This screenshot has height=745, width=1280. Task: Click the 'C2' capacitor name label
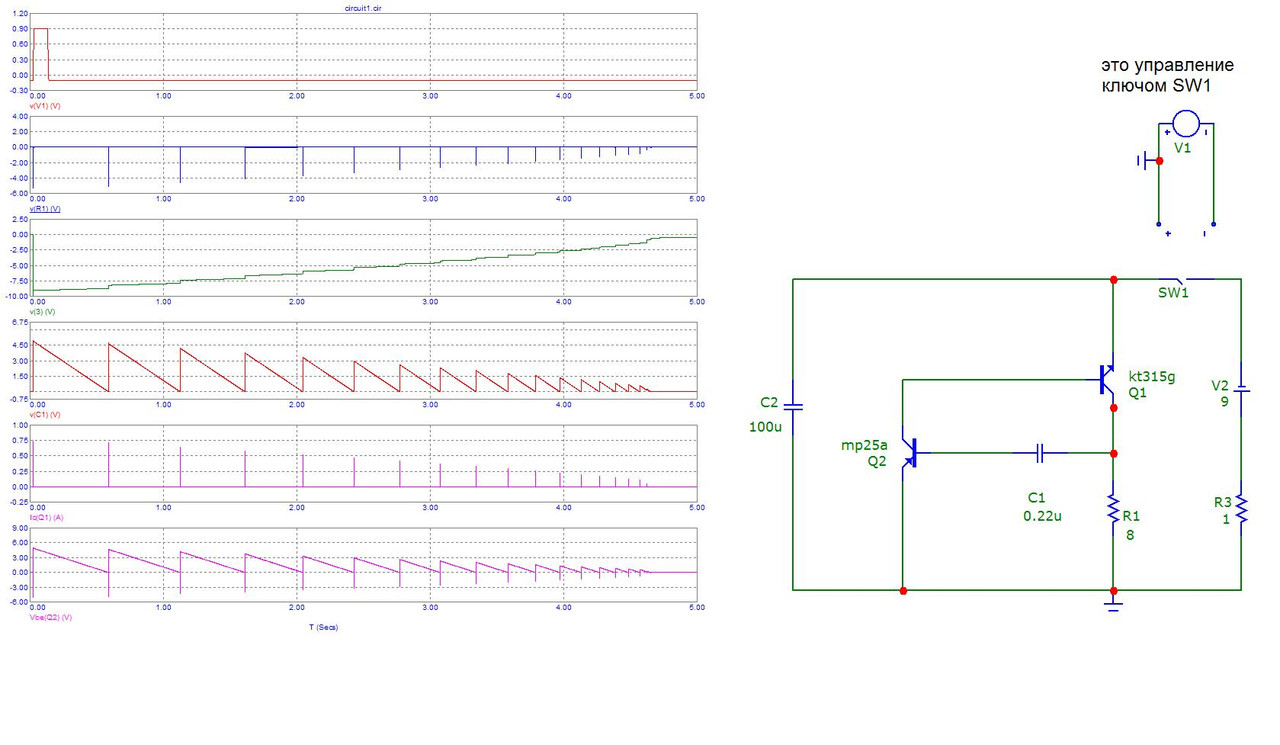768,403
